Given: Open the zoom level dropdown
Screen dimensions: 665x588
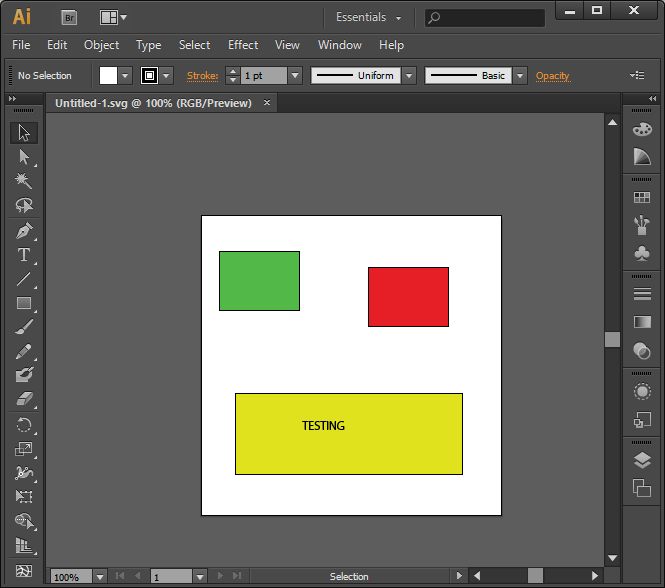Looking at the screenshot, I should (x=100, y=577).
